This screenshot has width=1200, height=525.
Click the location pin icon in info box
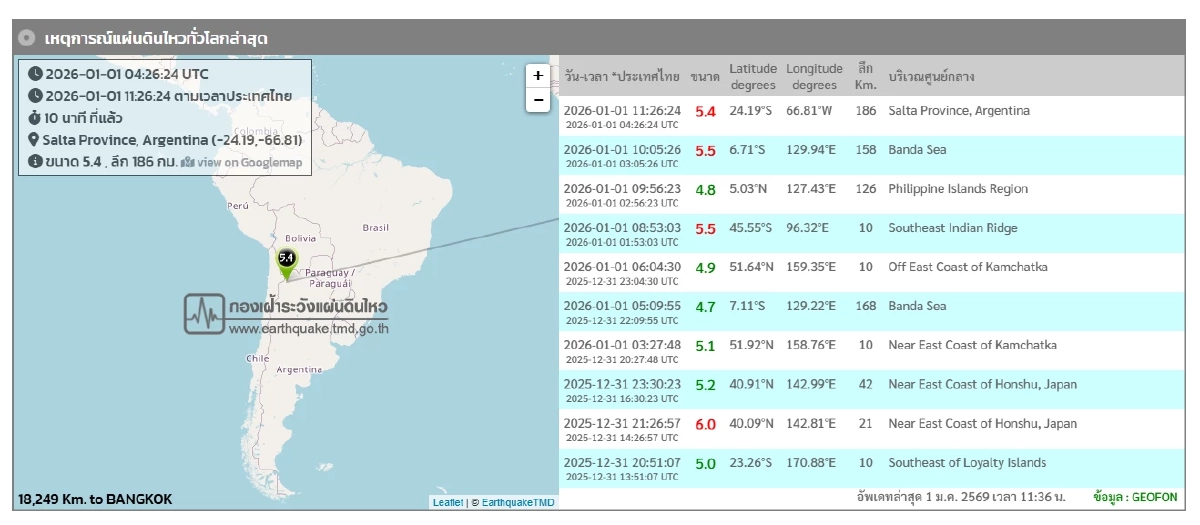coord(34,140)
